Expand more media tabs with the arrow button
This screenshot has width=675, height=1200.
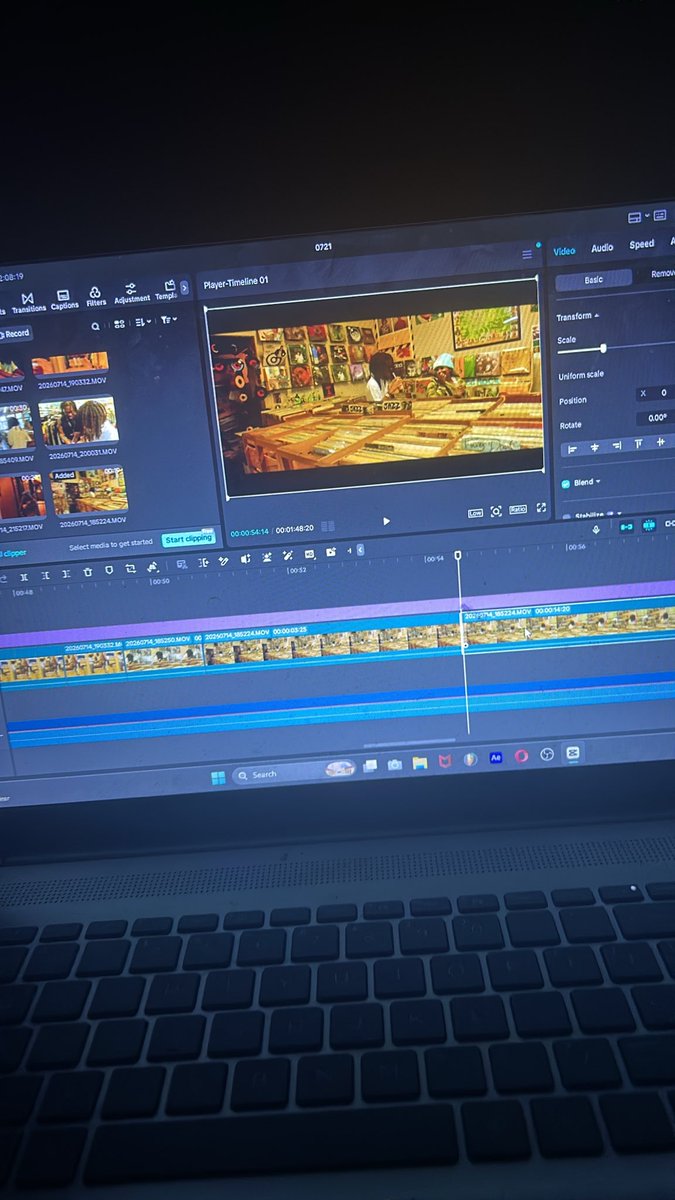184,288
